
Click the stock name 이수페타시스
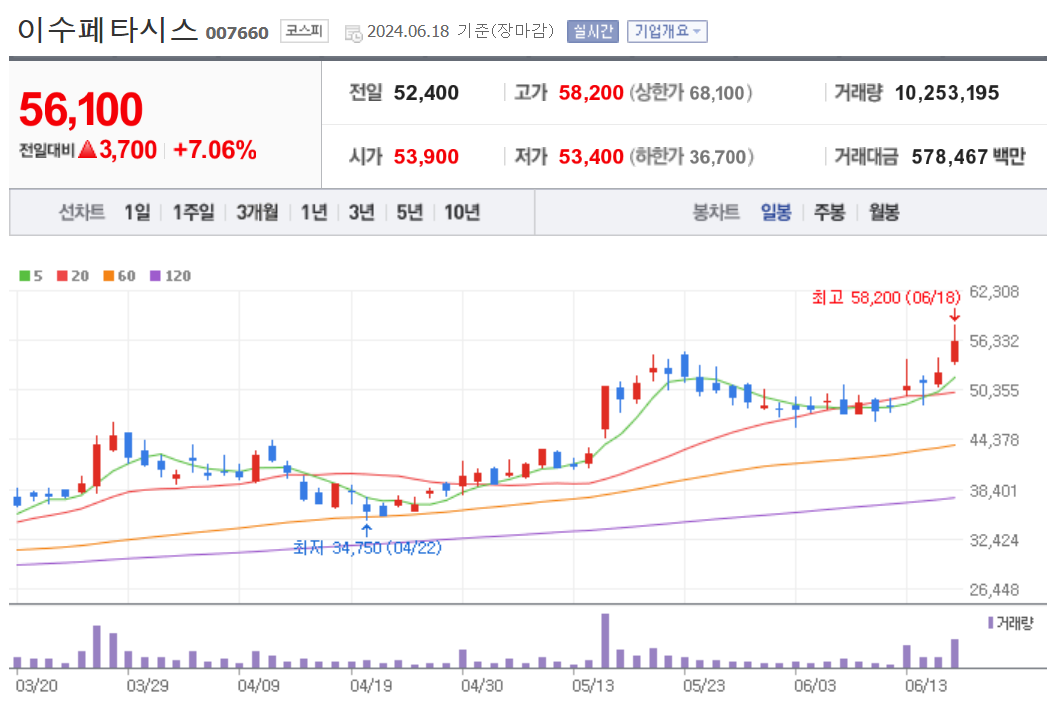pos(108,29)
